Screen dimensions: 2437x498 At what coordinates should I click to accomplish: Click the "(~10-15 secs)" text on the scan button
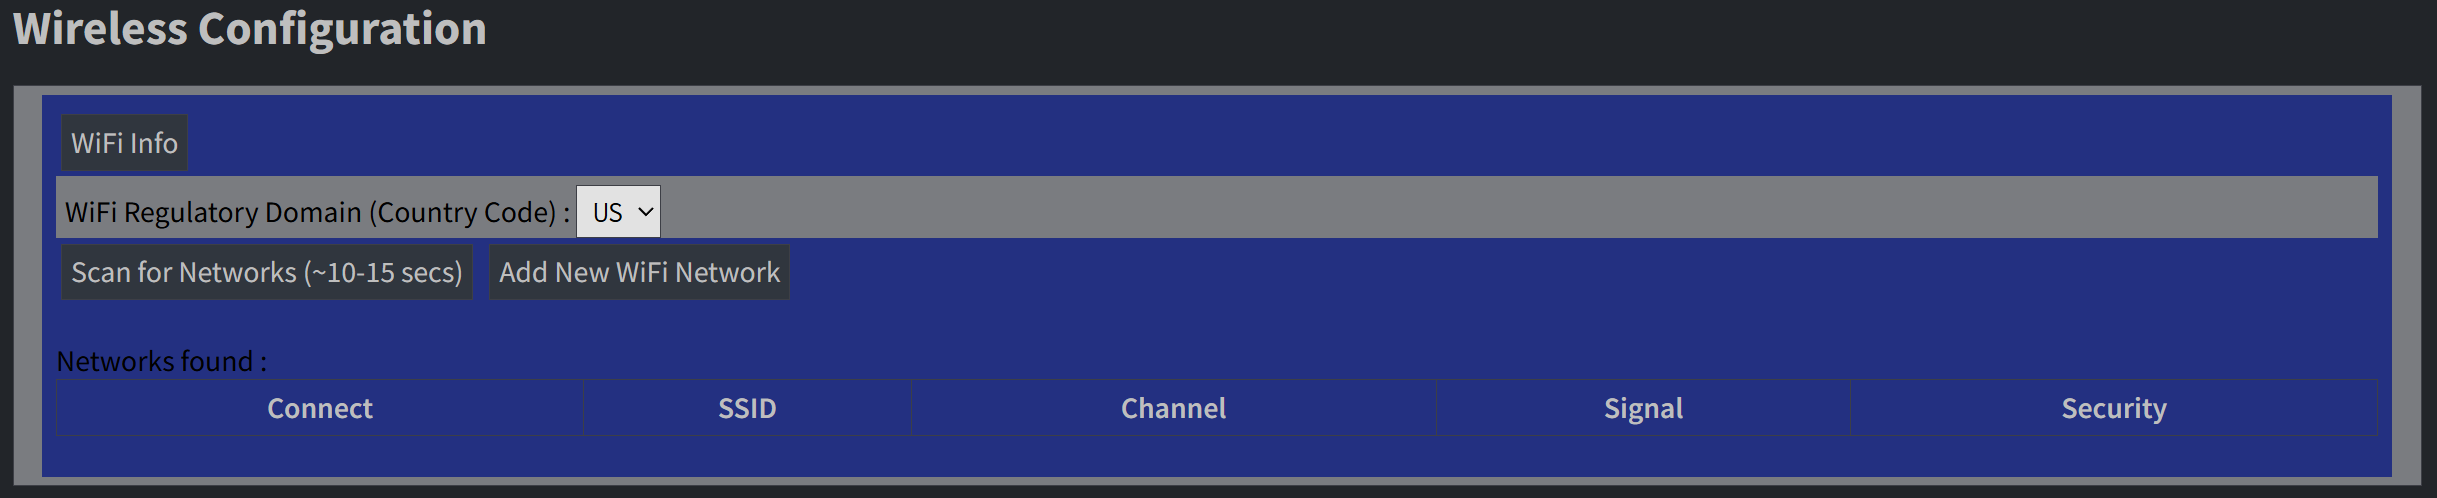pyautogui.click(x=383, y=272)
